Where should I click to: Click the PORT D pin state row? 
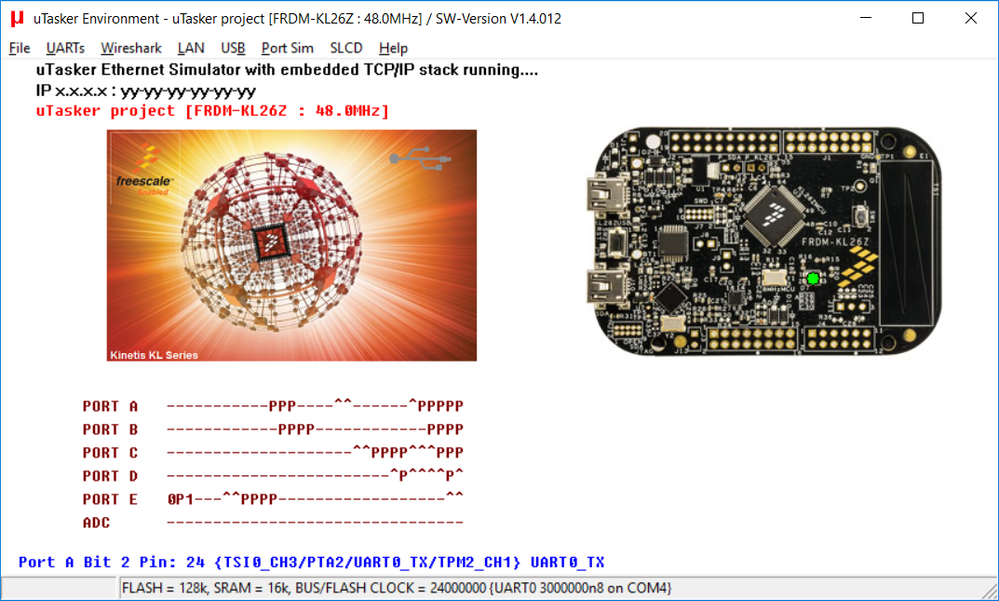[315, 475]
